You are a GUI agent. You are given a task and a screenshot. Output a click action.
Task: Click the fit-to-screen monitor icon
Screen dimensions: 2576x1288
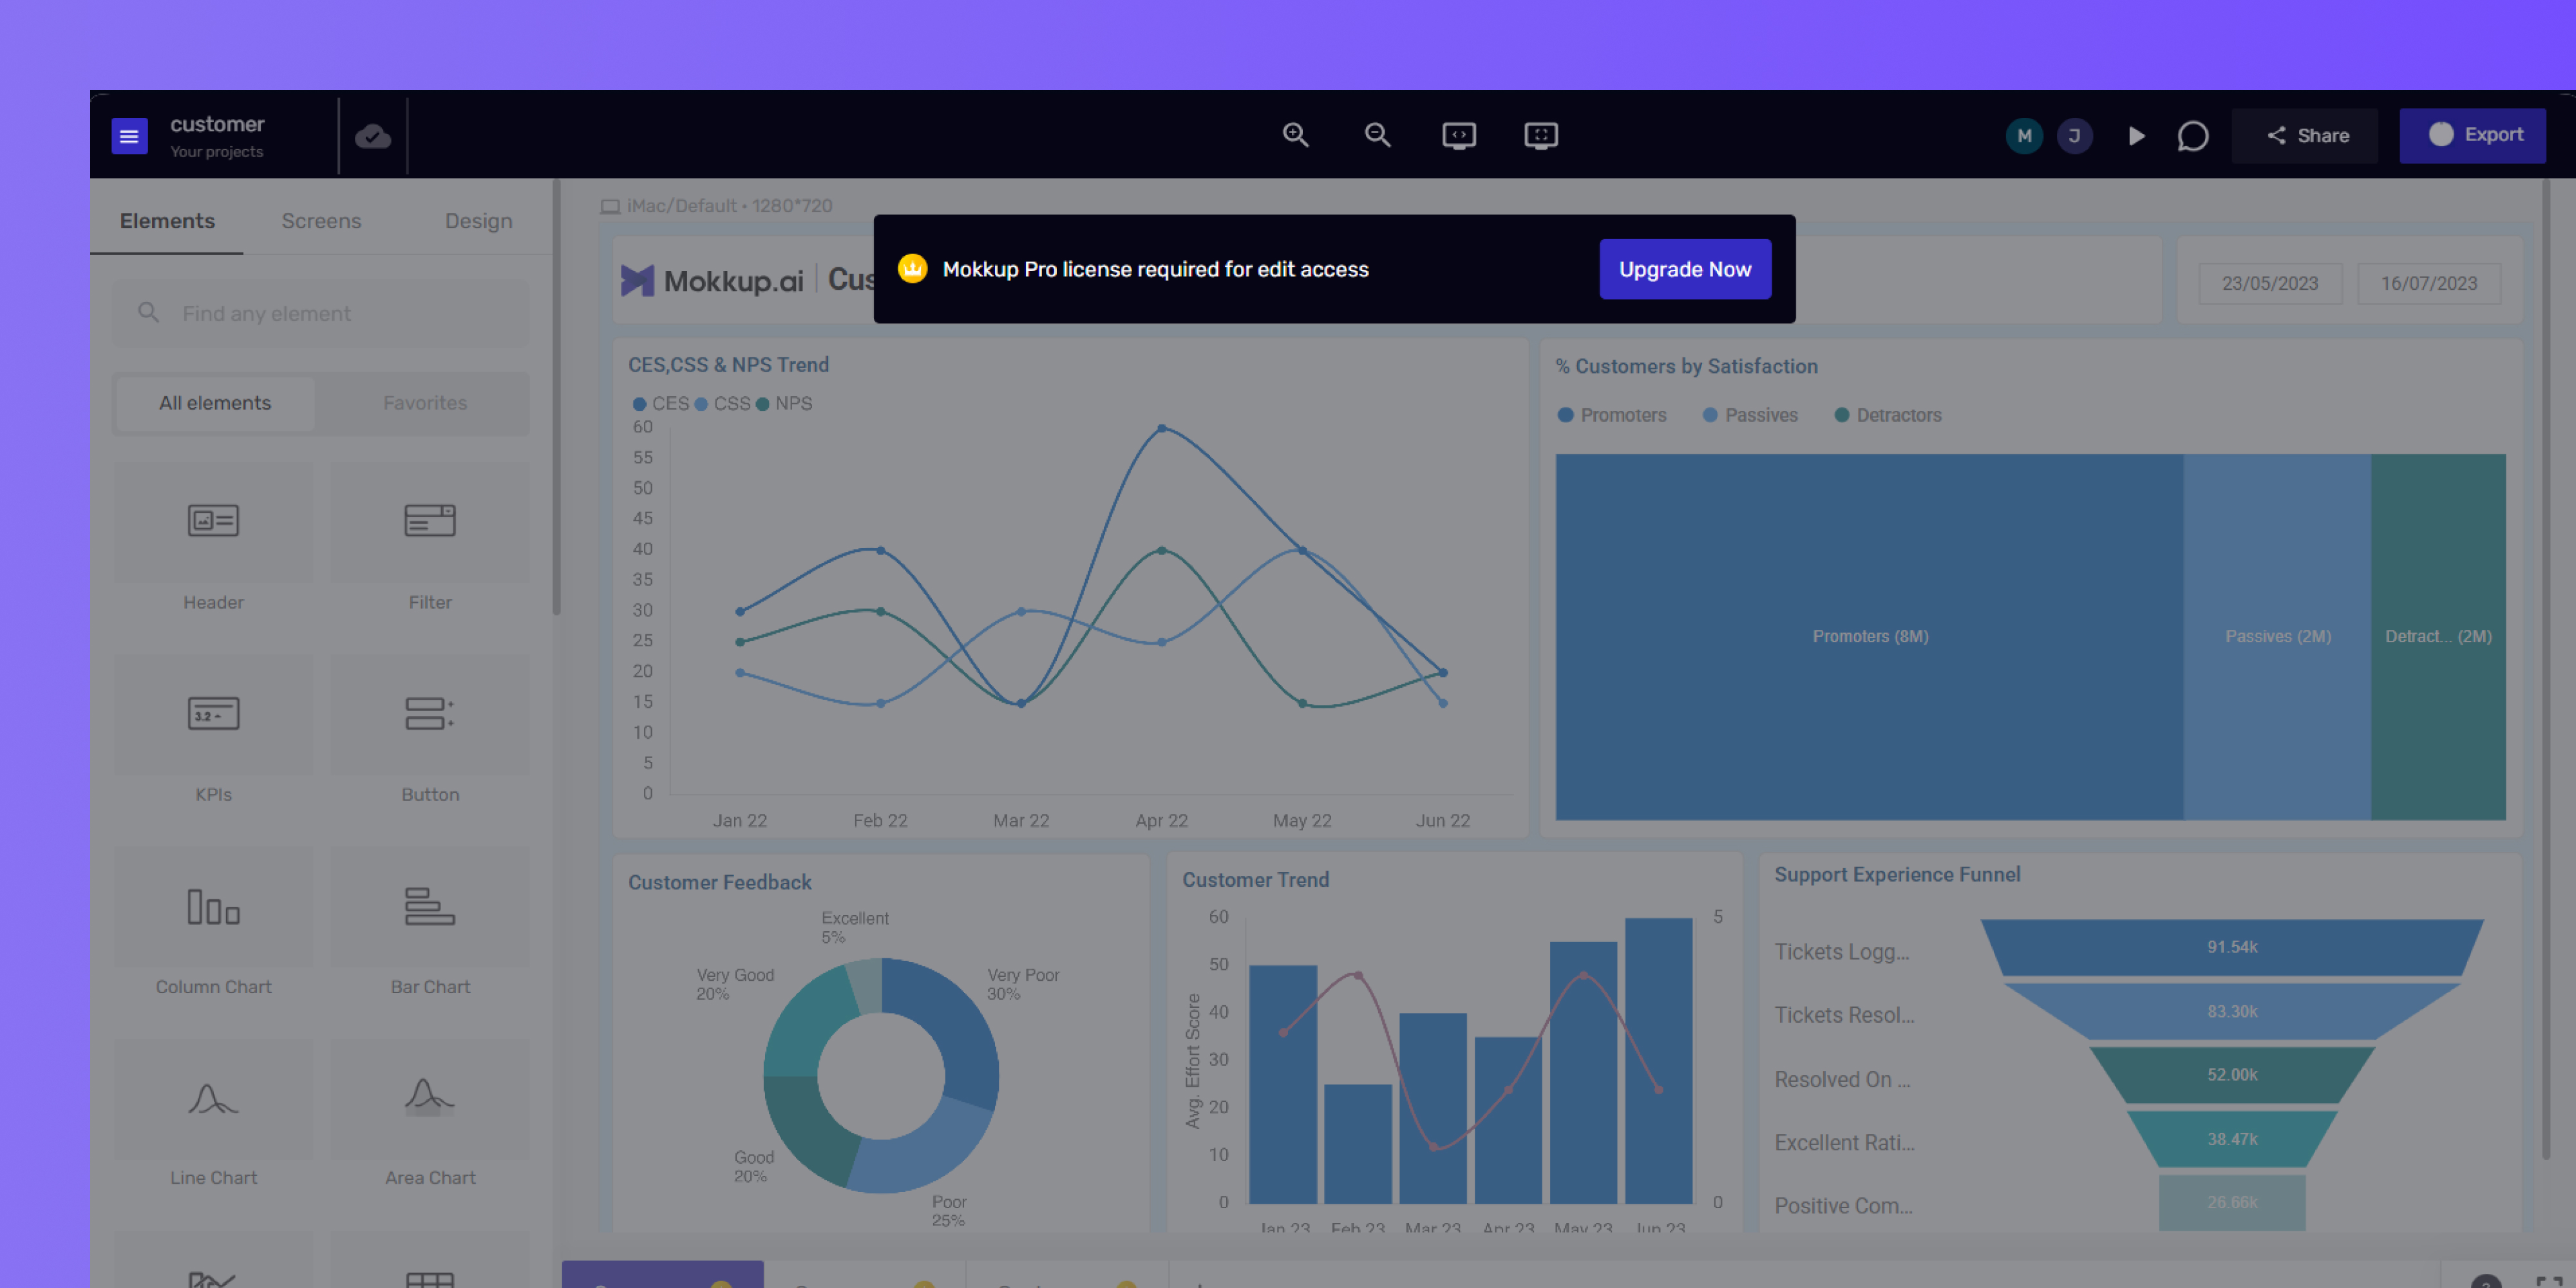1541,135
